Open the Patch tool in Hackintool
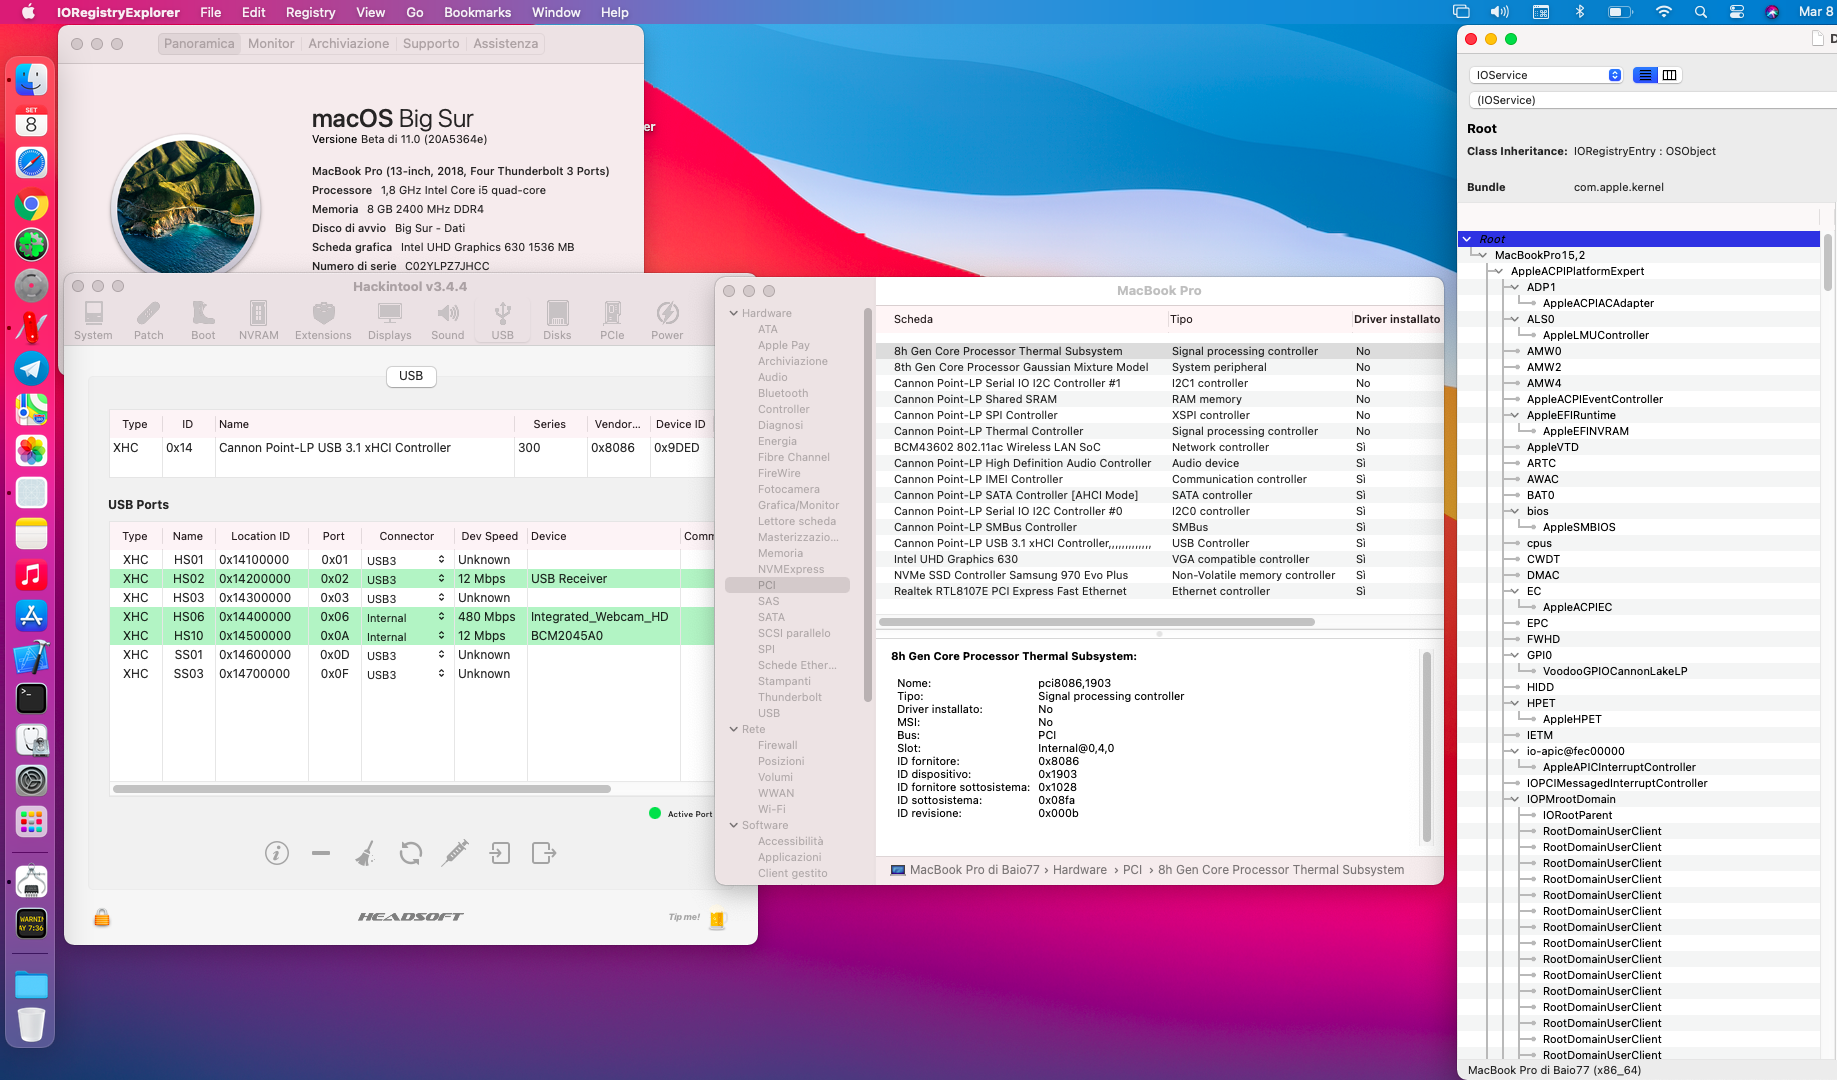1837x1080 pixels. [148, 321]
